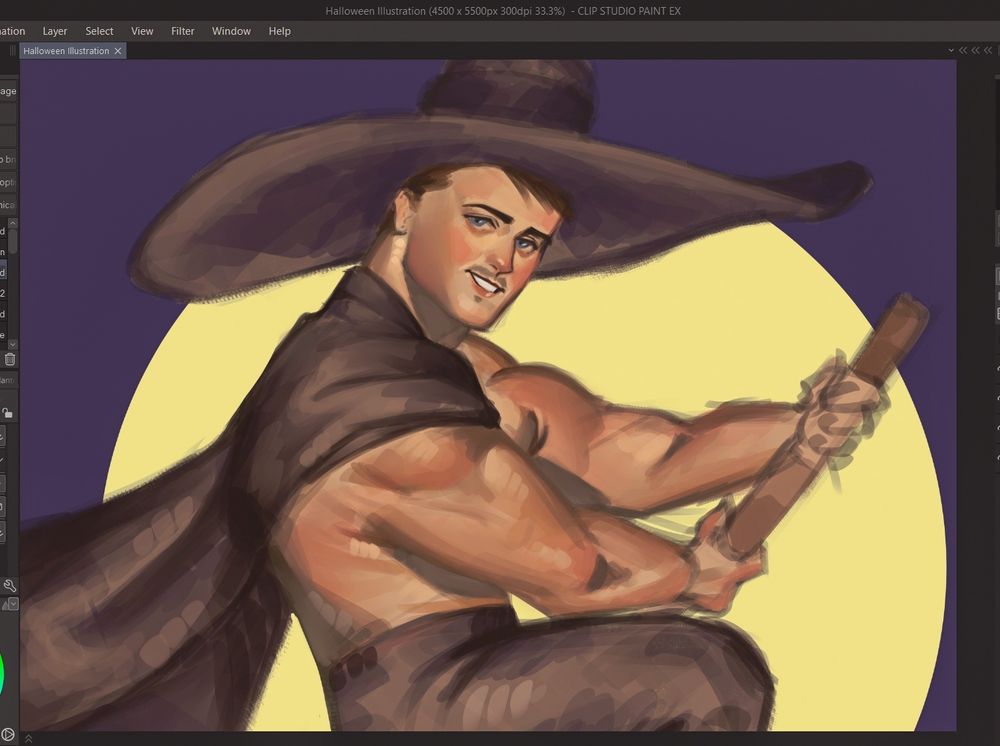Collapse right panels with the double-arrow icon
Image resolution: width=1000 pixels, height=746 pixels.
pos(965,50)
